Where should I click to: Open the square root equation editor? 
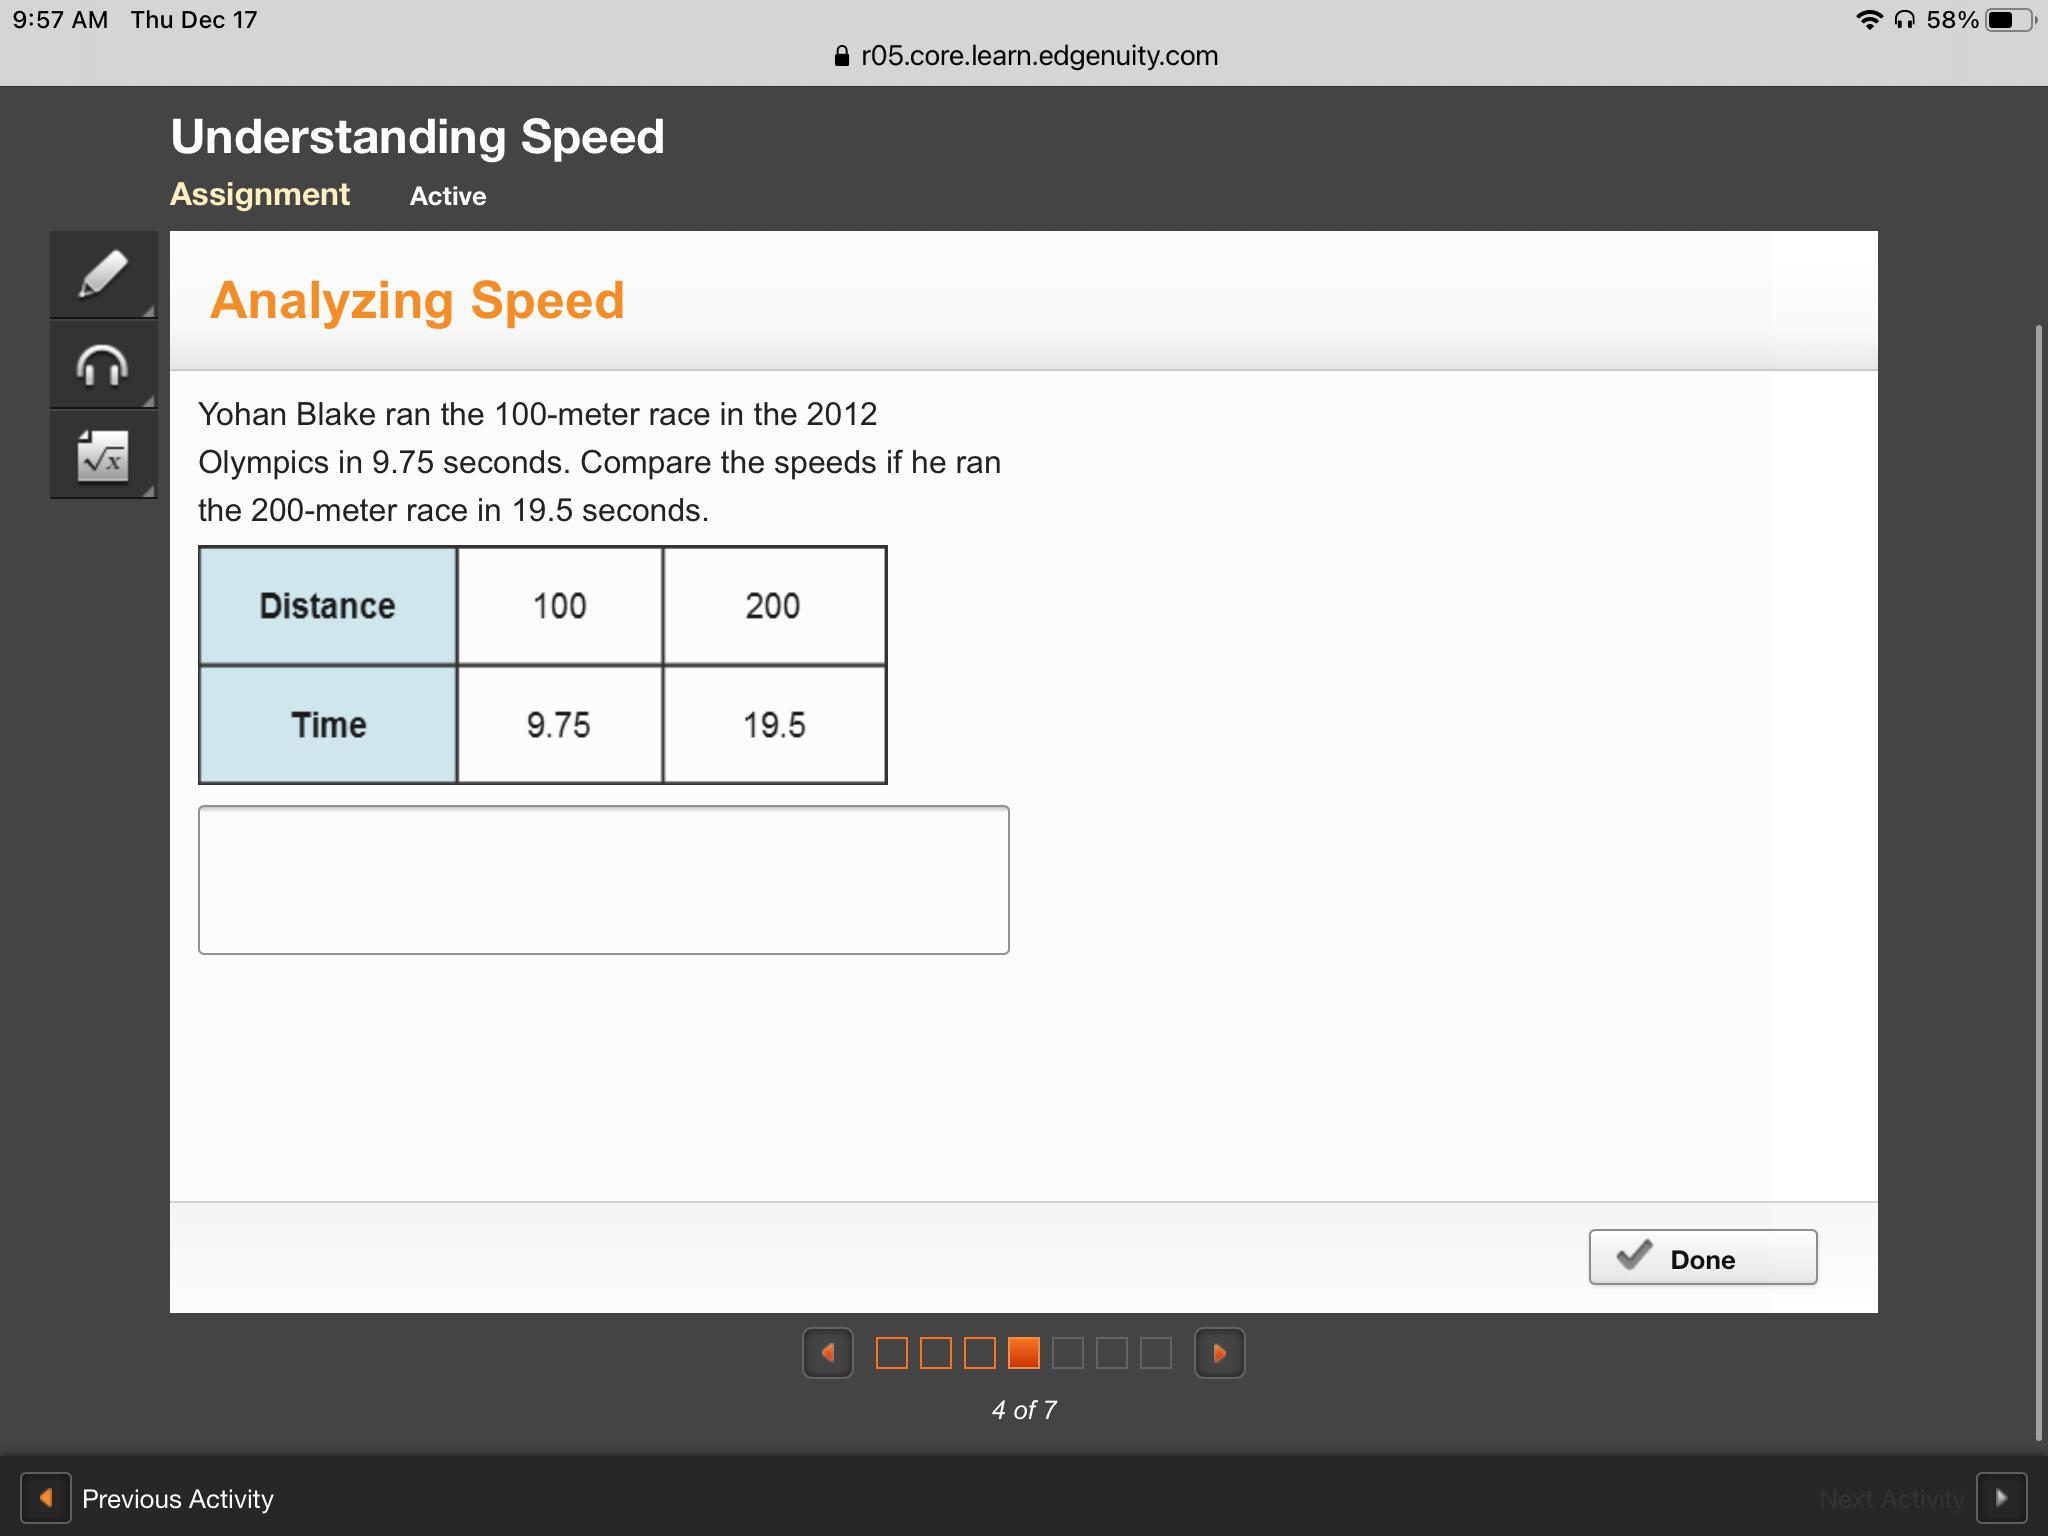tap(103, 455)
